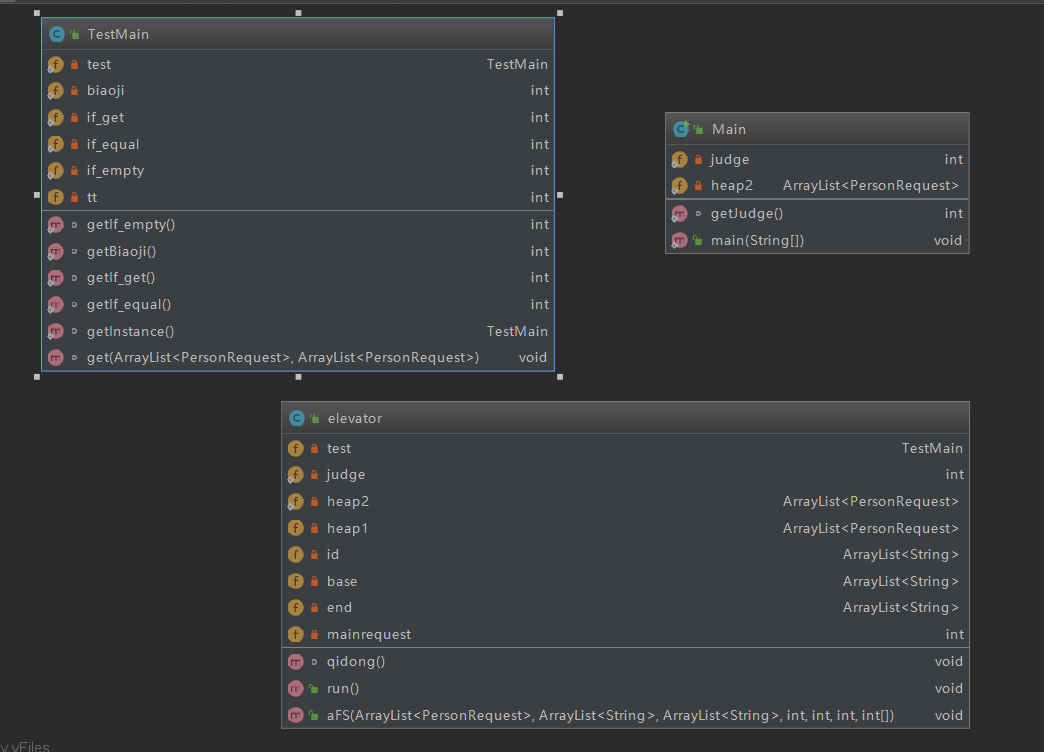
Task: Click the field icon for heap2 in Main
Action: click(x=679, y=186)
